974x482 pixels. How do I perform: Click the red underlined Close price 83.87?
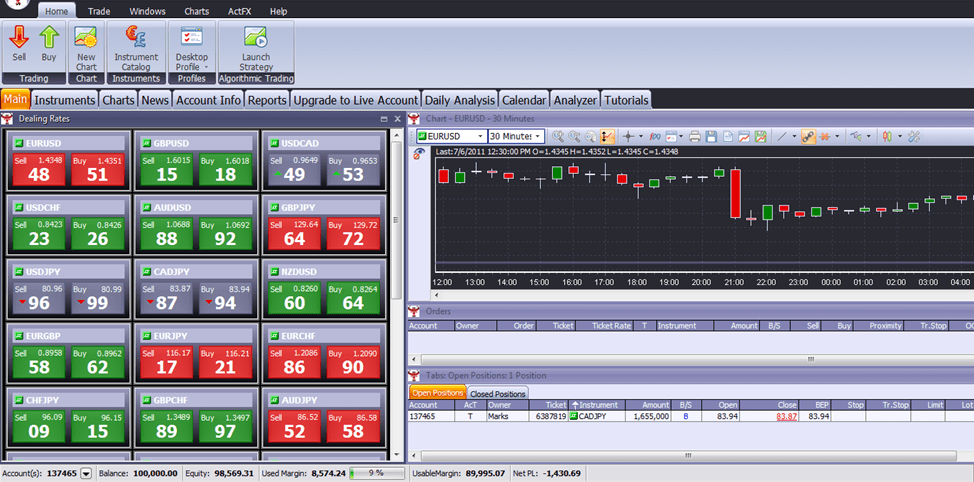[x=786, y=416]
